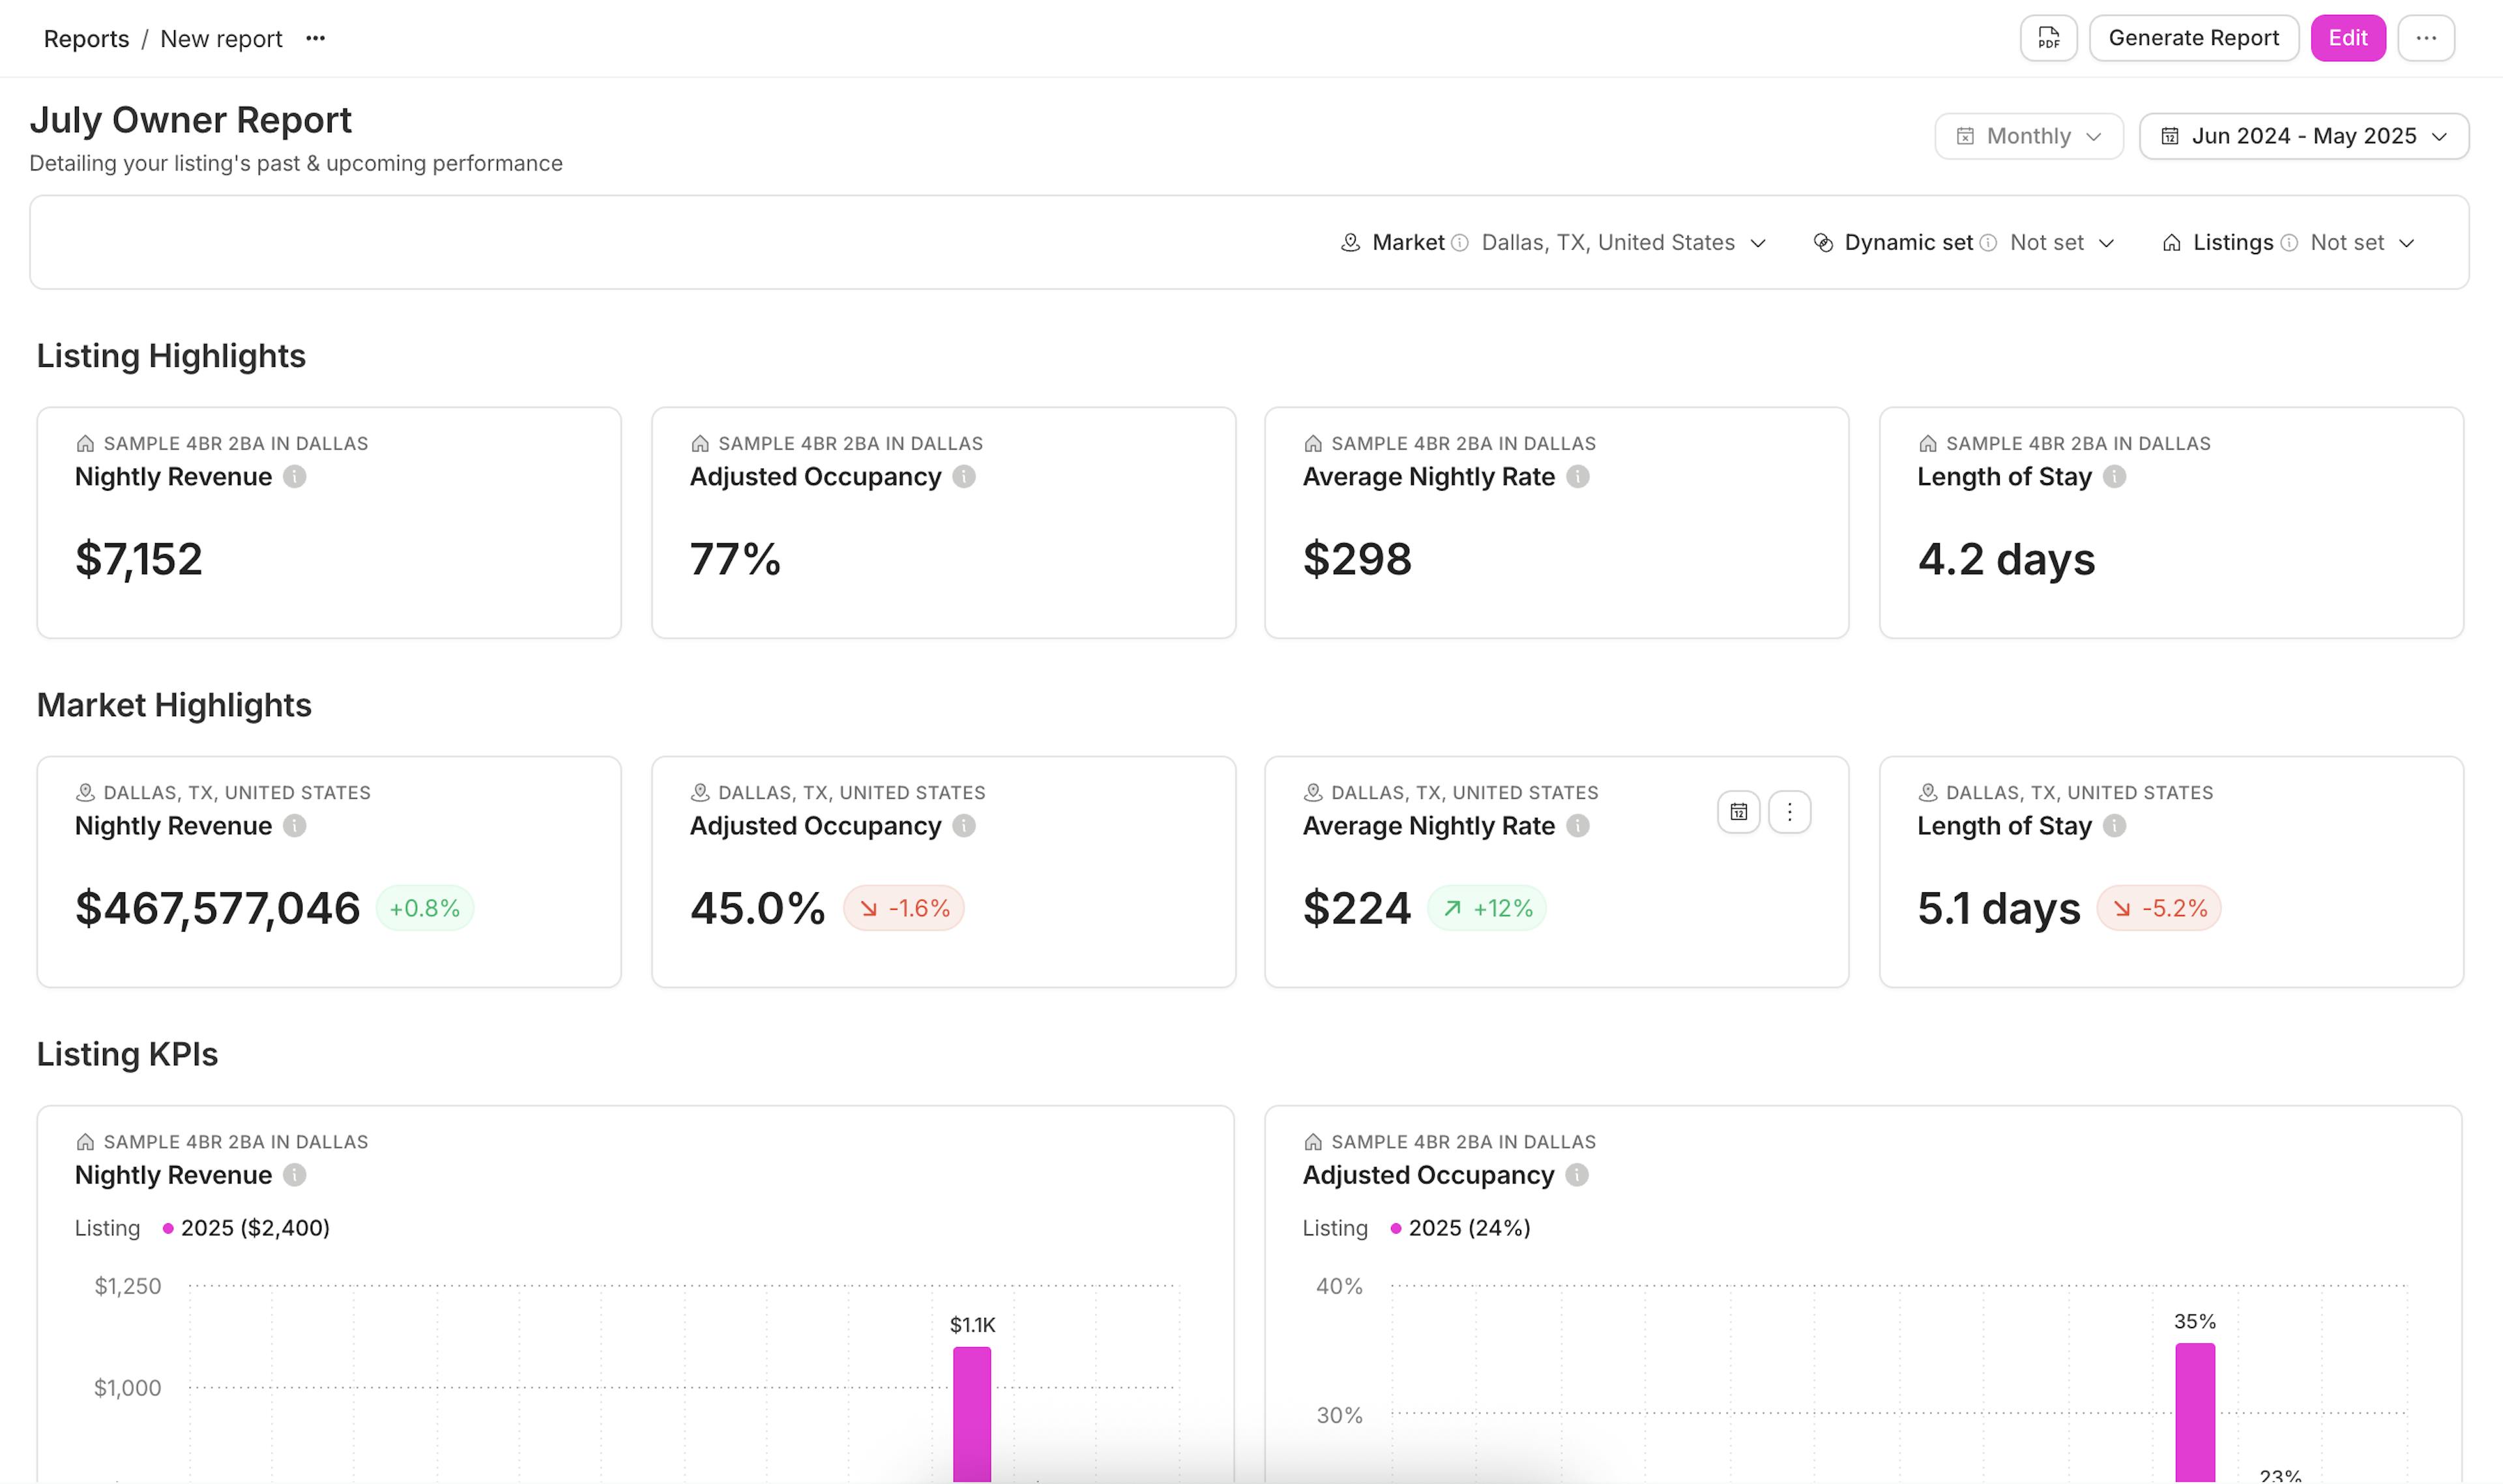Click info icon next to Market filter label
The width and height of the screenshot is (2503, 1484).
[x=1459, y=243]
